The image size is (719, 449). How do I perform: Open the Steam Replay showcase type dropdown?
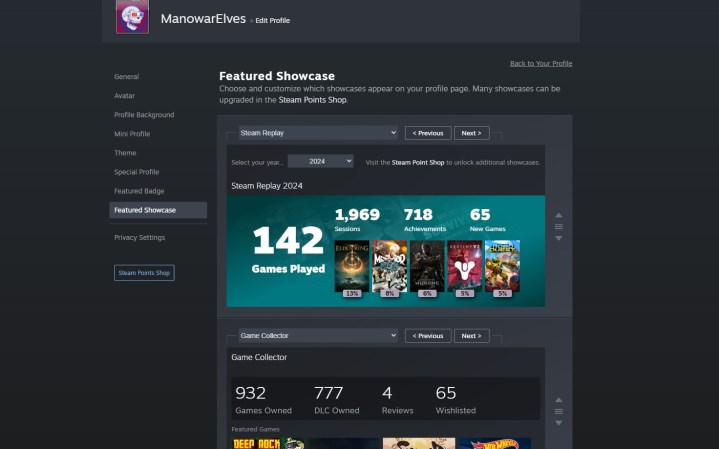[318, 133]
